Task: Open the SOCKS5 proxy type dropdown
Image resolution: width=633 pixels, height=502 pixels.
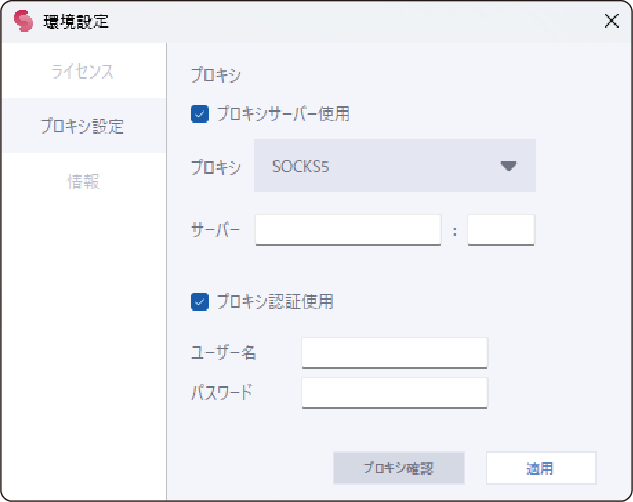Action: pyautogui.click(x=395, y=166)
